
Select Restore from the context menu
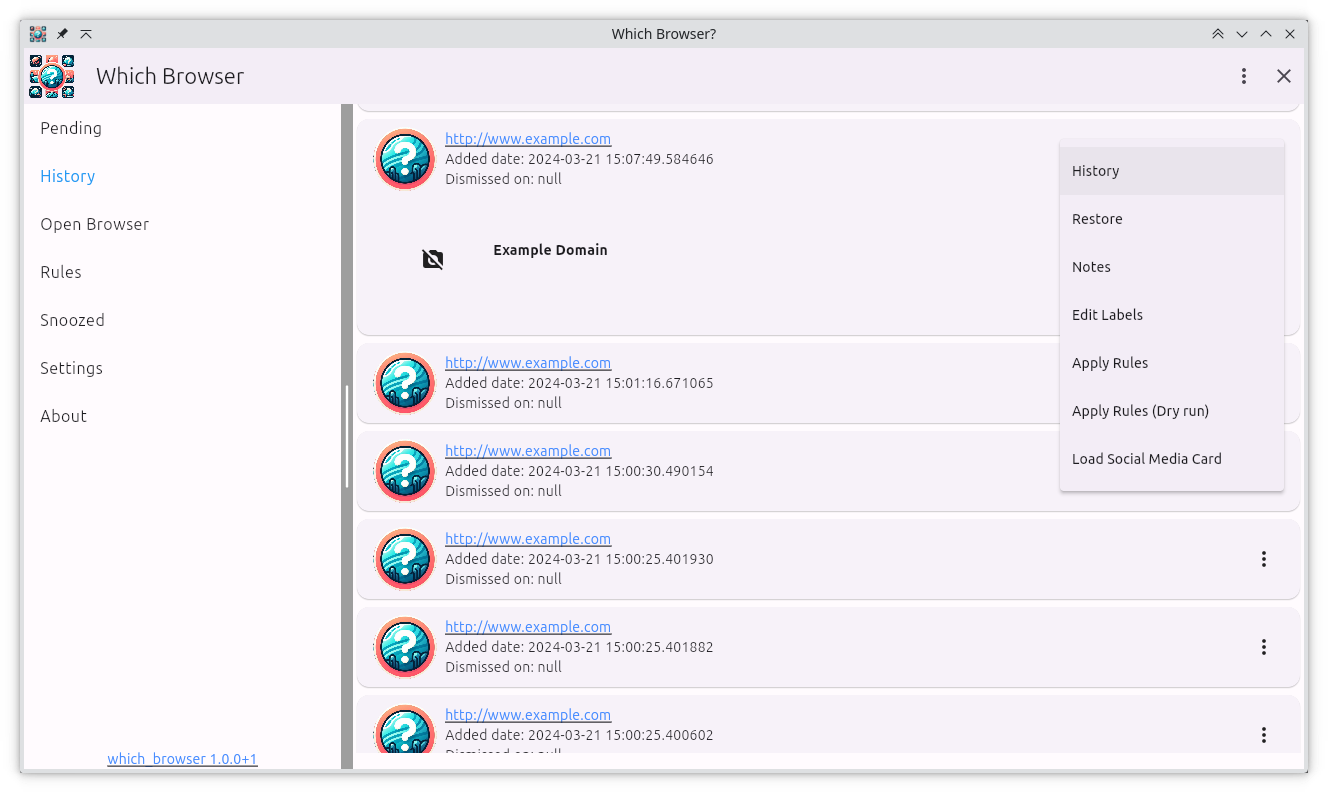click(x=1097, y=218)
